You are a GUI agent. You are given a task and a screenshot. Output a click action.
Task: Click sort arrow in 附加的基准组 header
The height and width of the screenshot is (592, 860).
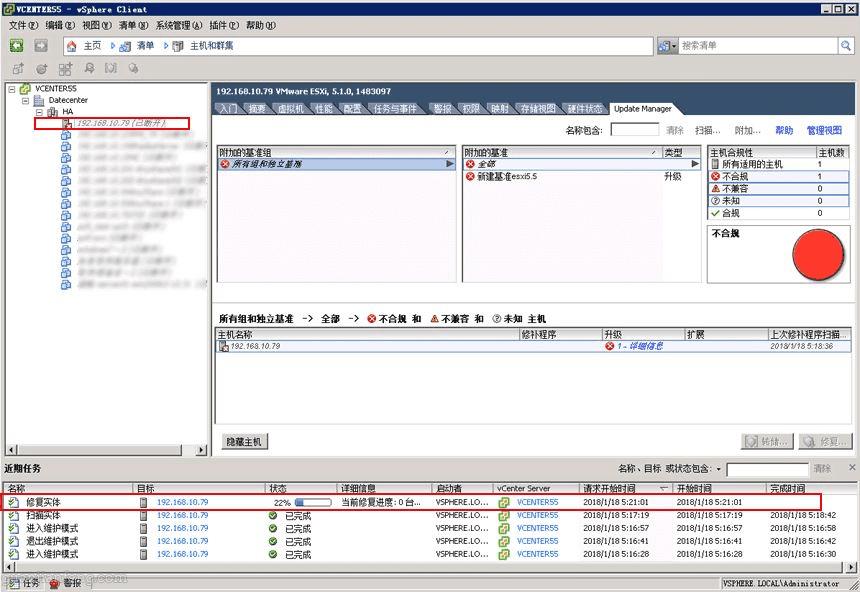pyautogui.click(x=447, y=152)
